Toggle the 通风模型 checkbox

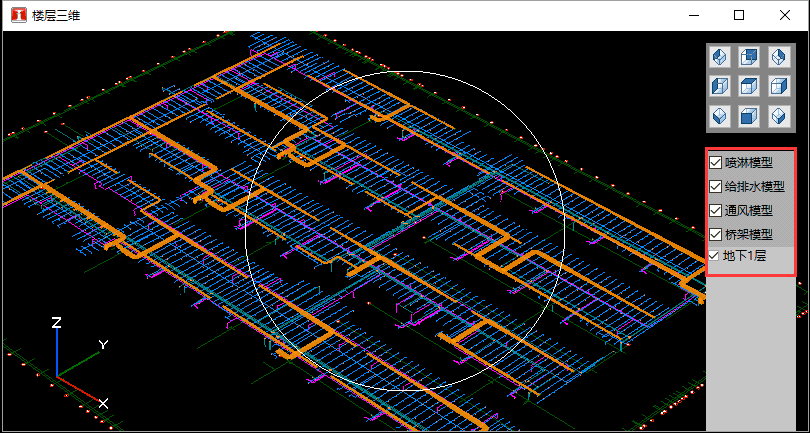[716, 210]
